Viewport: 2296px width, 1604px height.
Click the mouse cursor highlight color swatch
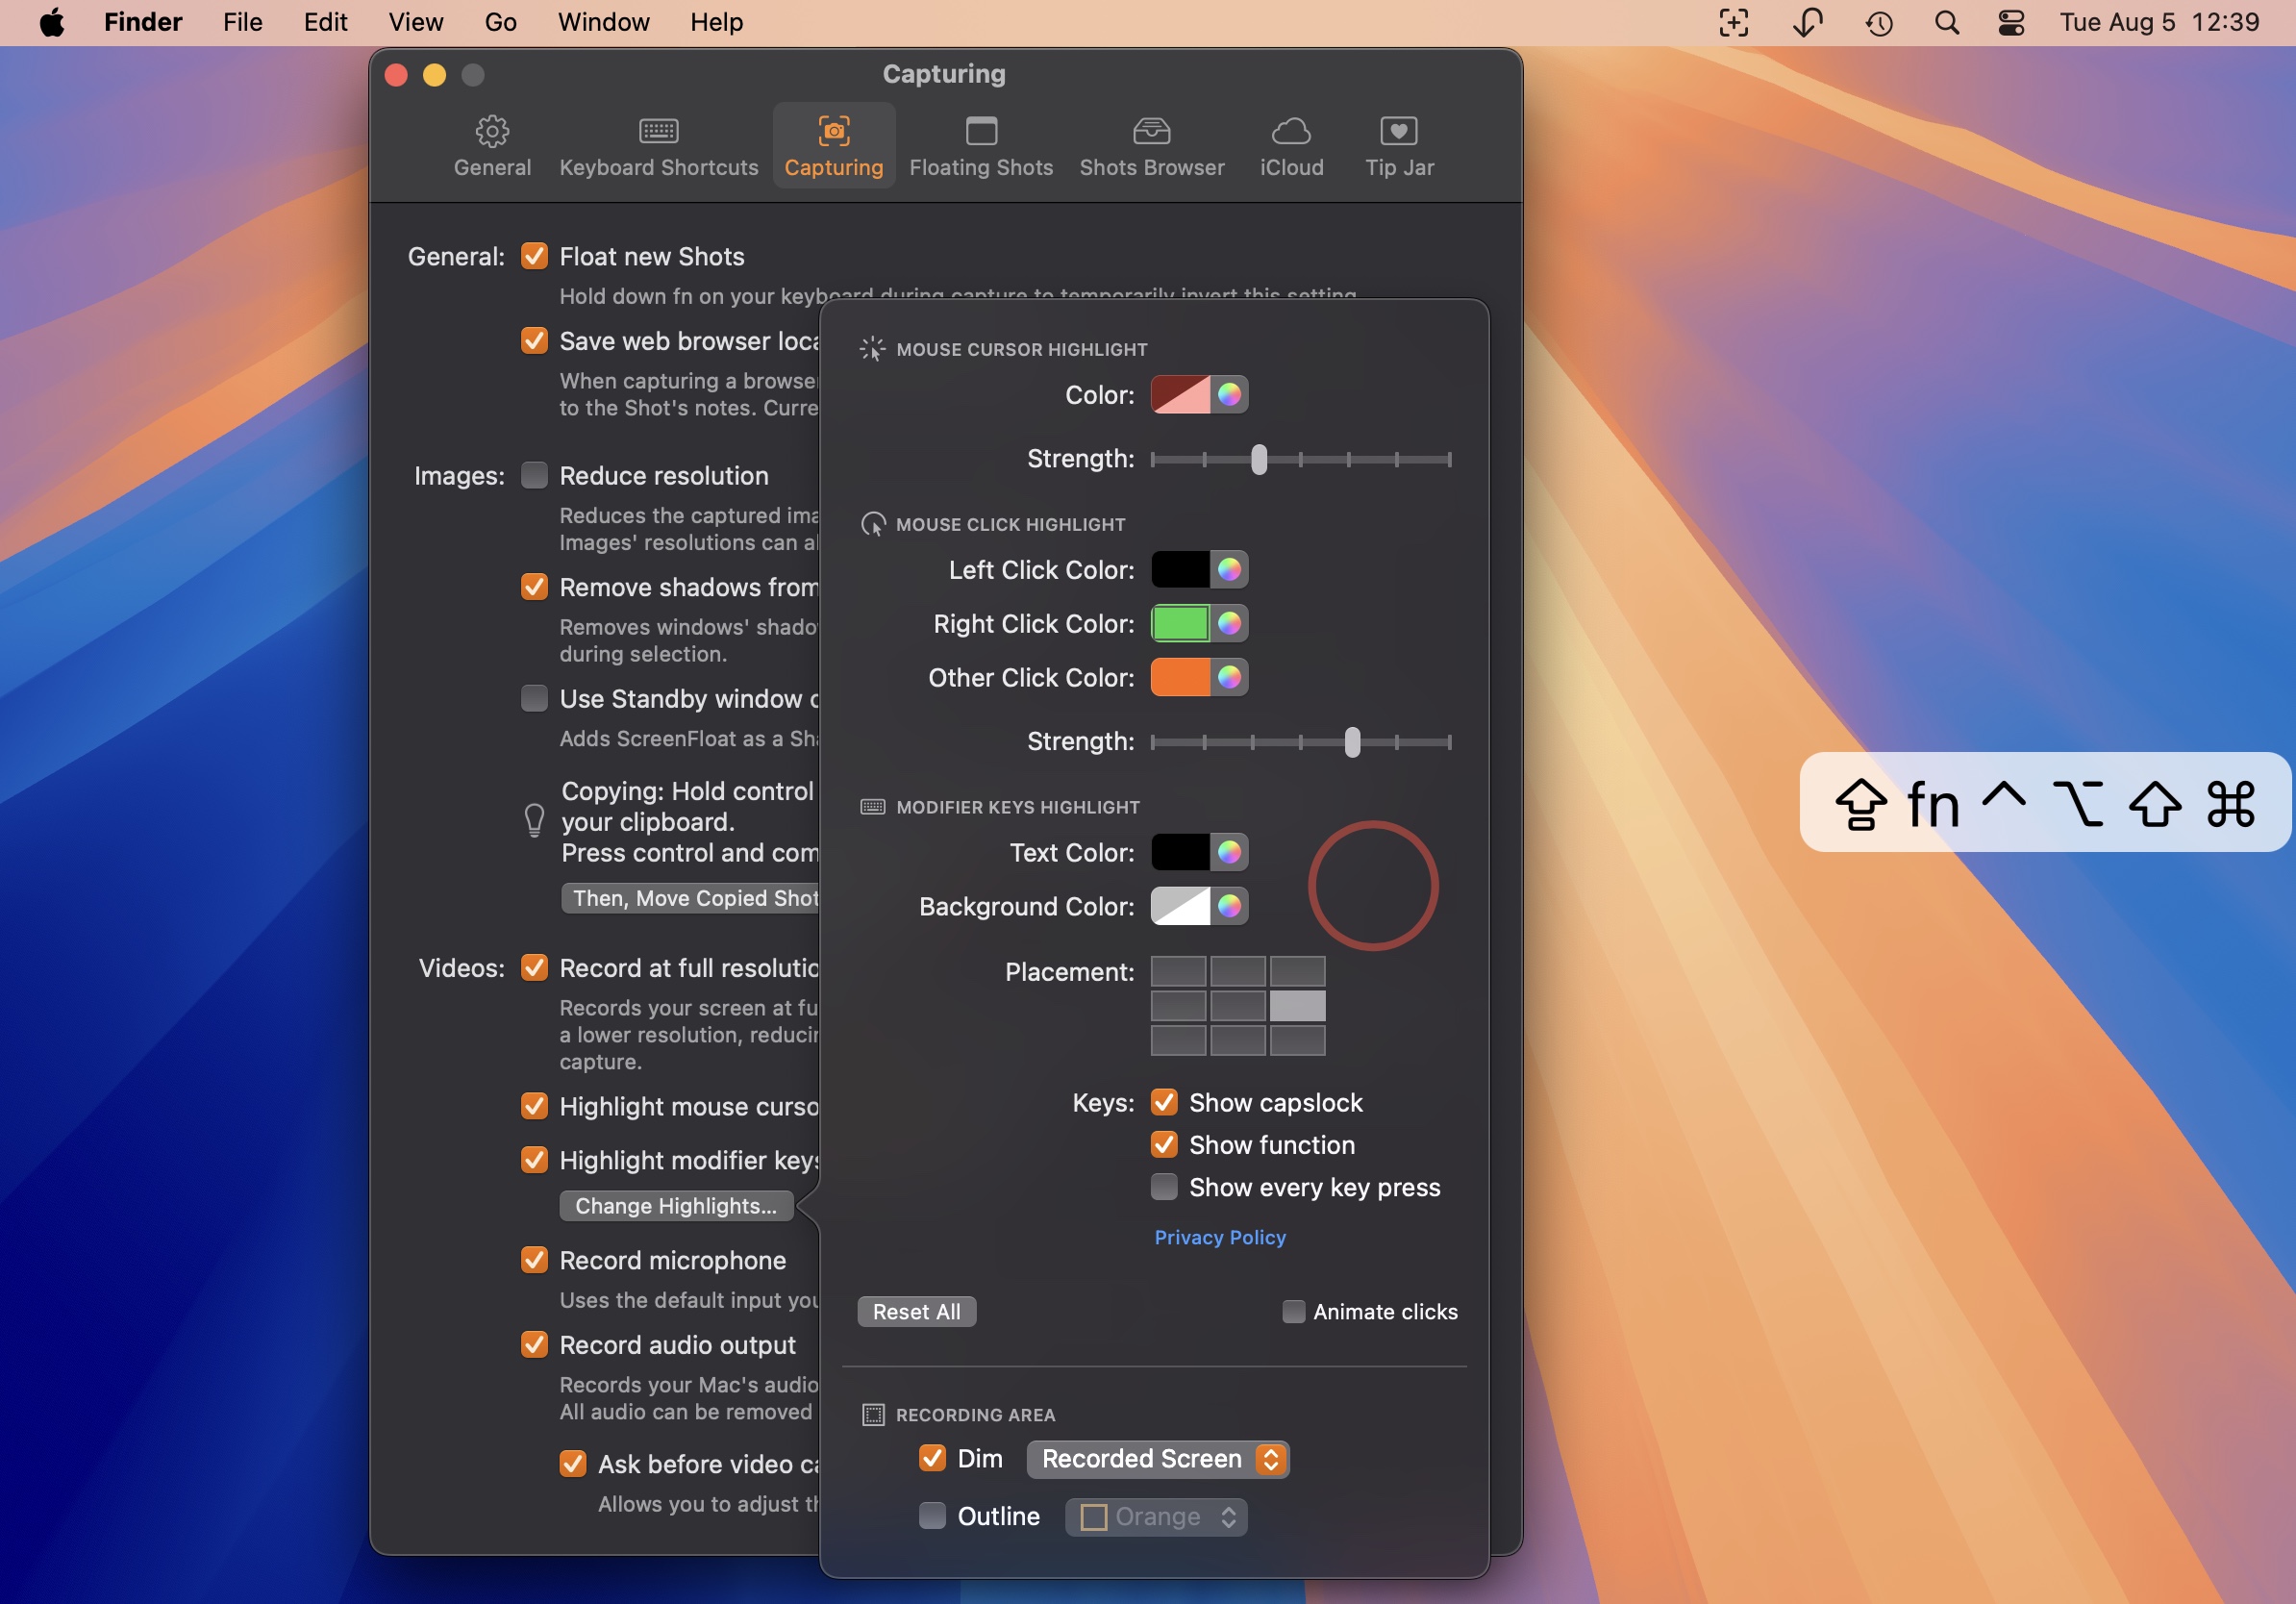(1180, 395)
